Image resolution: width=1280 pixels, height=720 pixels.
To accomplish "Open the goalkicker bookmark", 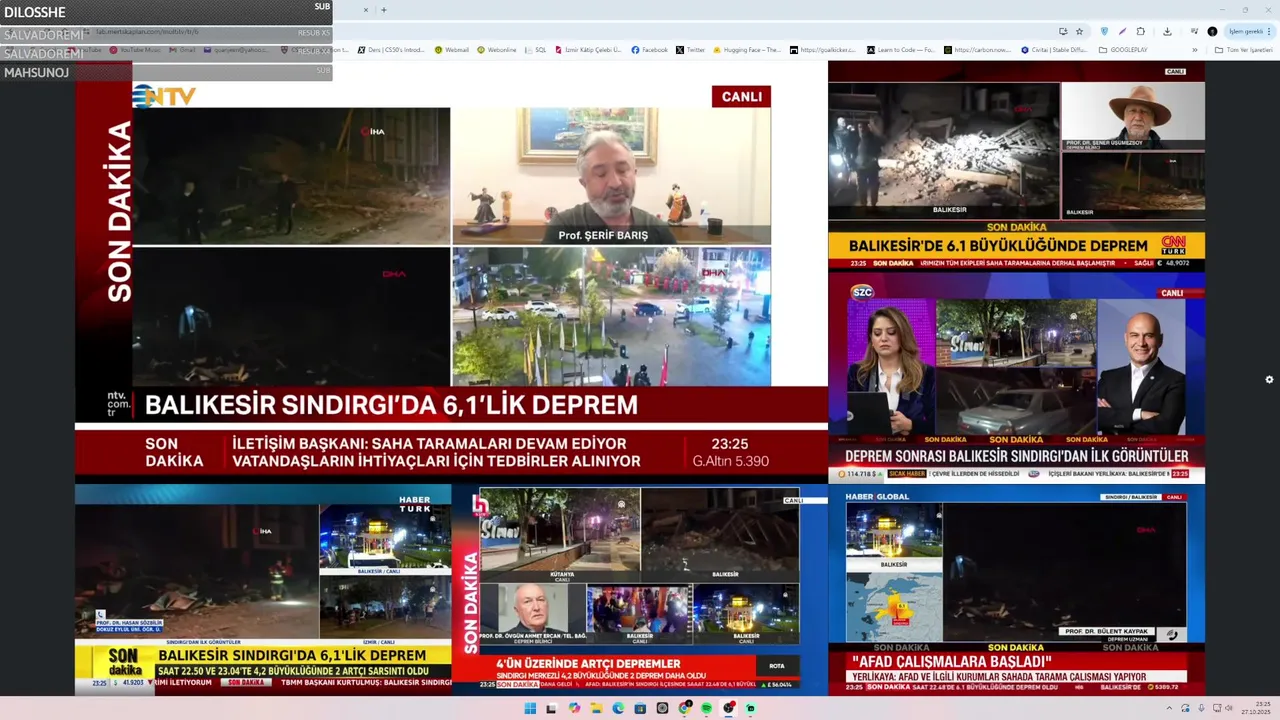I will coord(824,50).
